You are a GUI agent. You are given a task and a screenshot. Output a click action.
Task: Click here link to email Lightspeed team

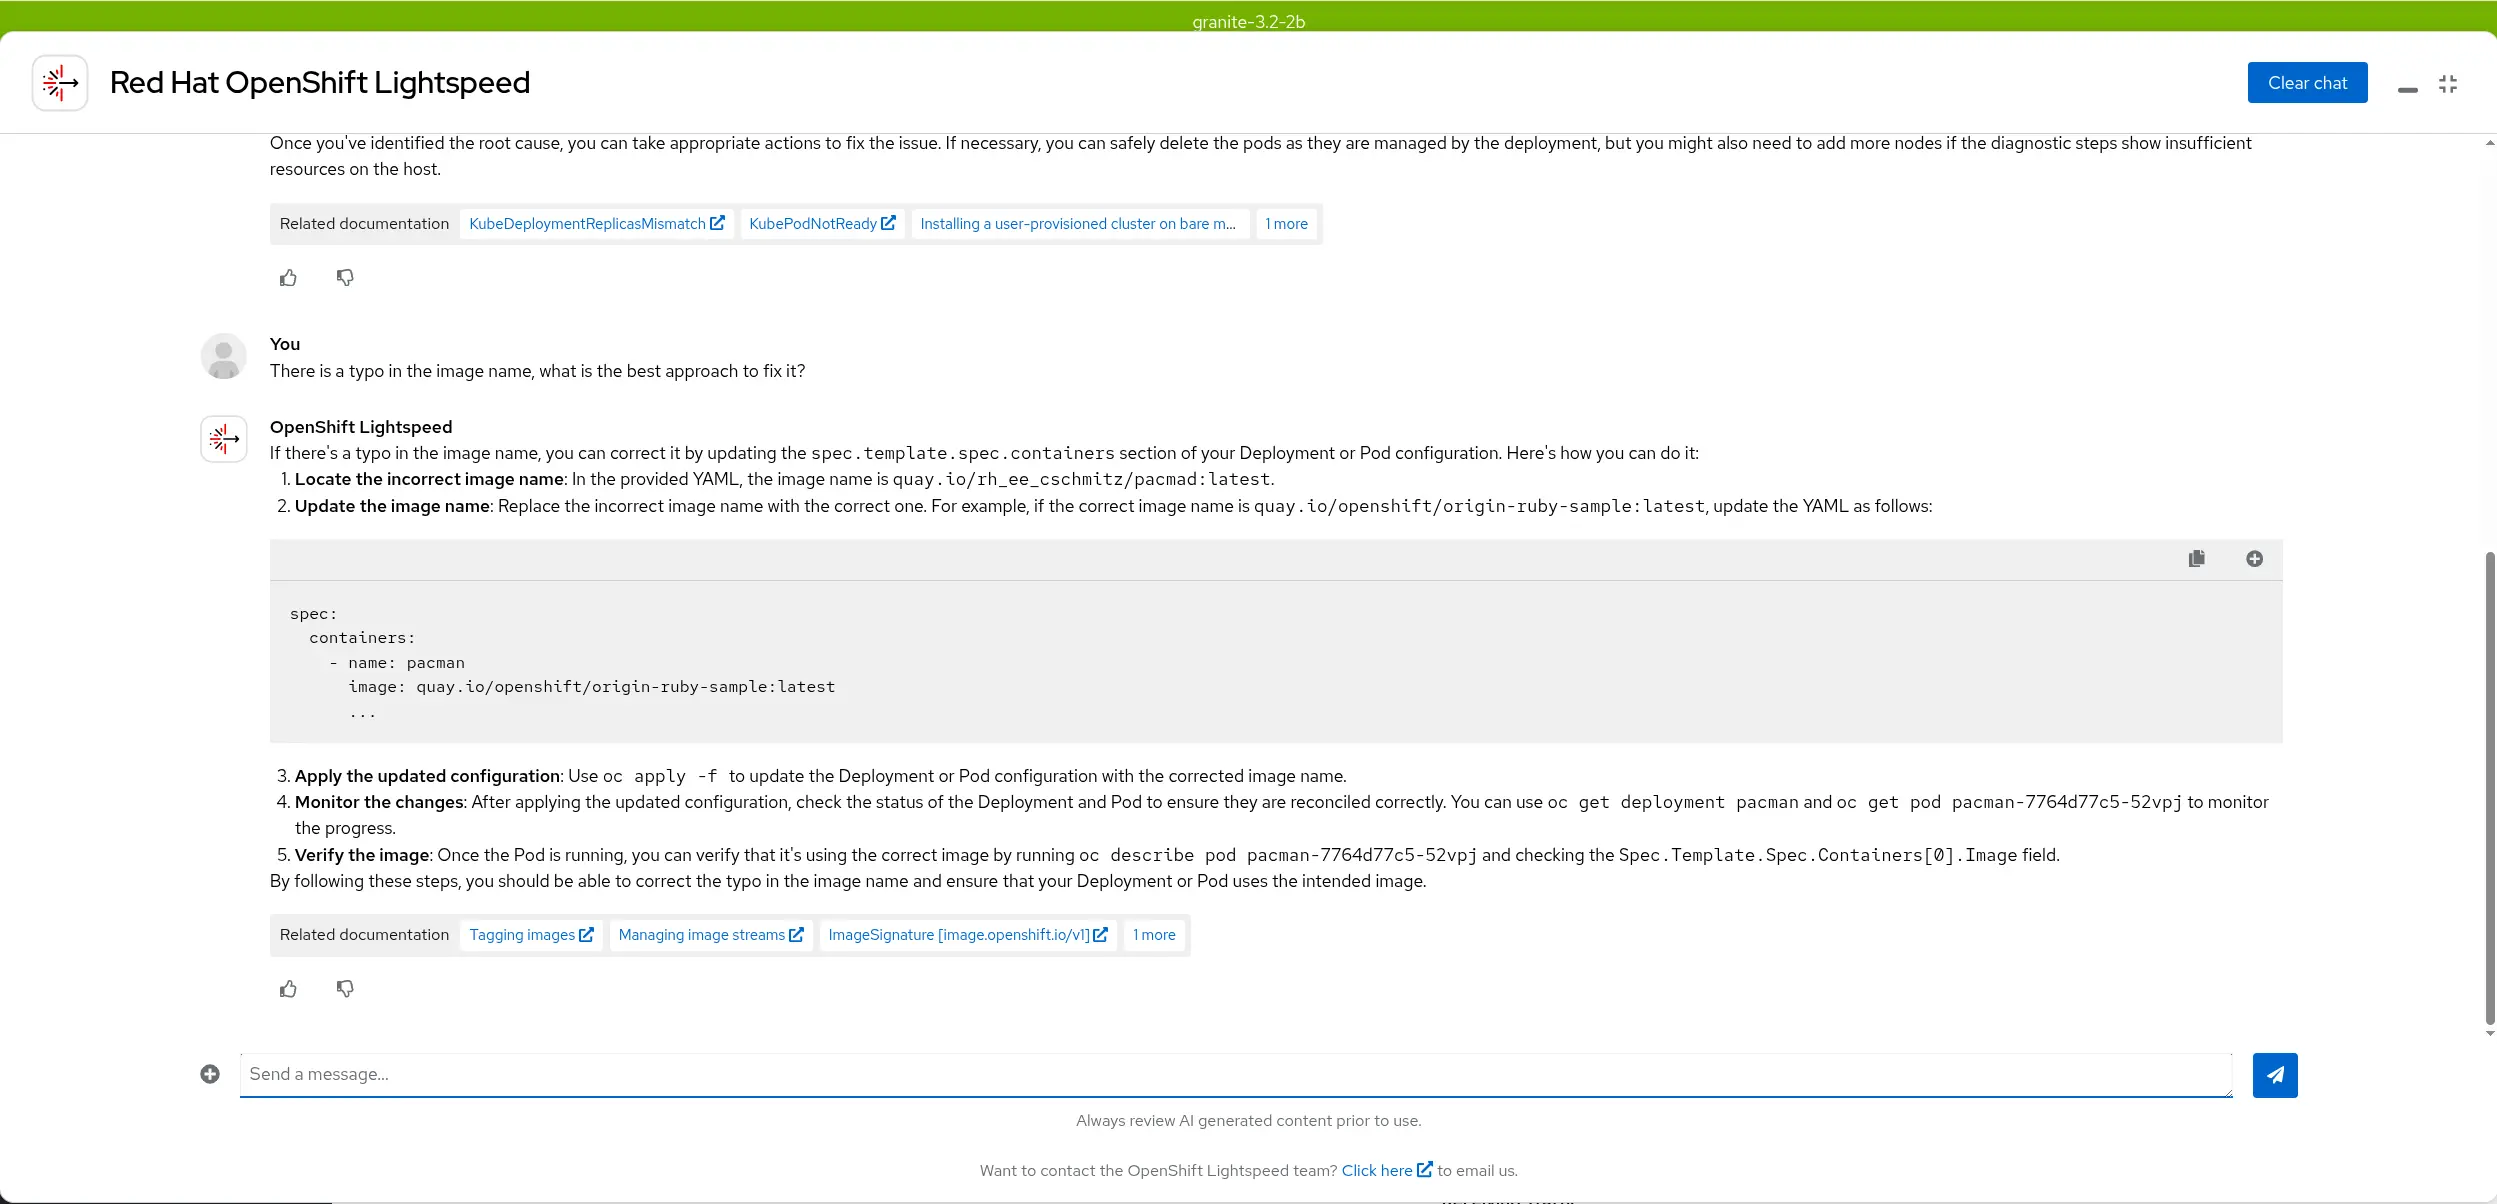[1387, 1171]
